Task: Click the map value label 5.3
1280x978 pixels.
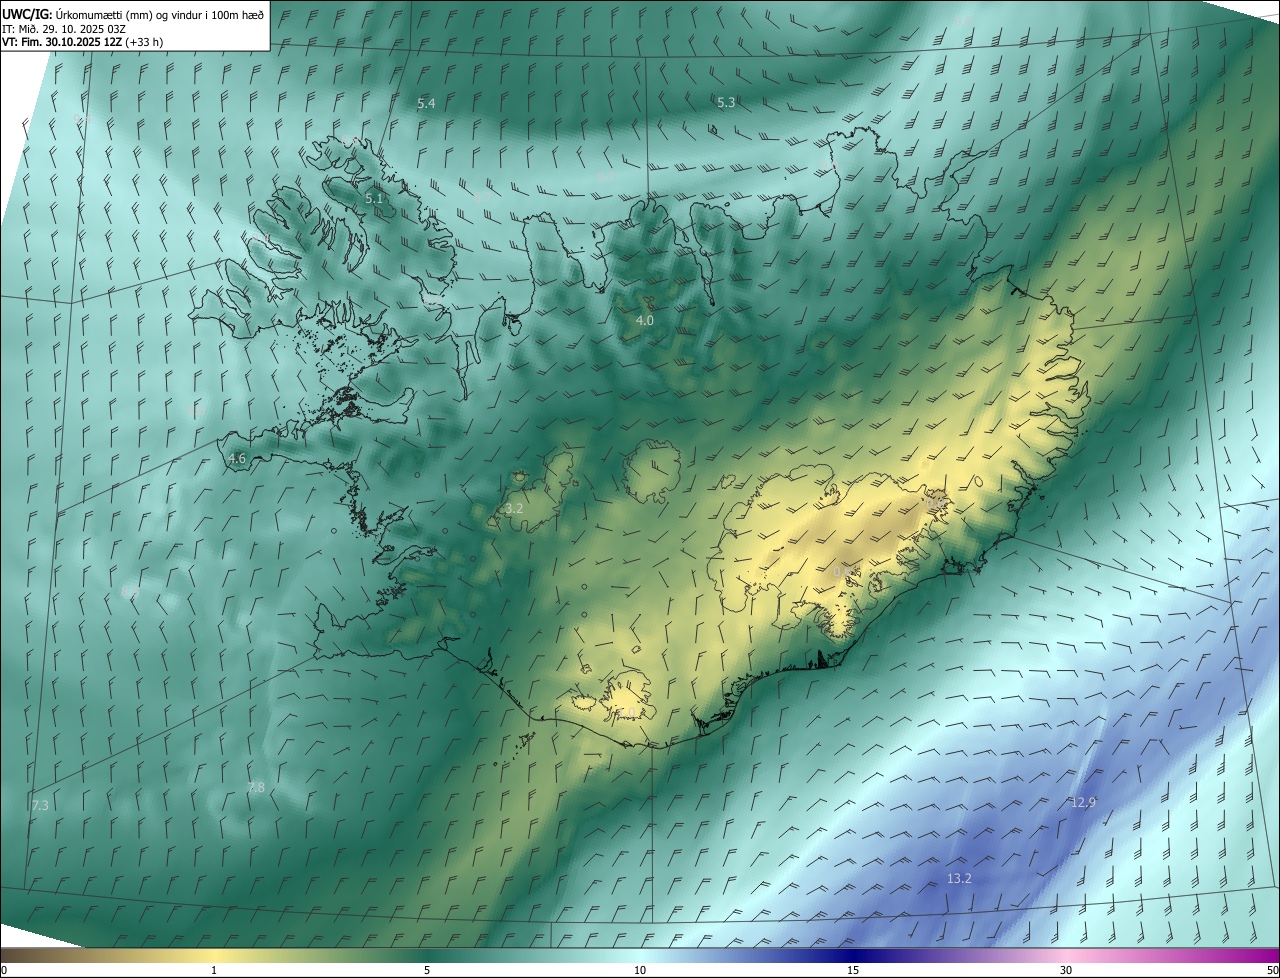Action: 726,103
